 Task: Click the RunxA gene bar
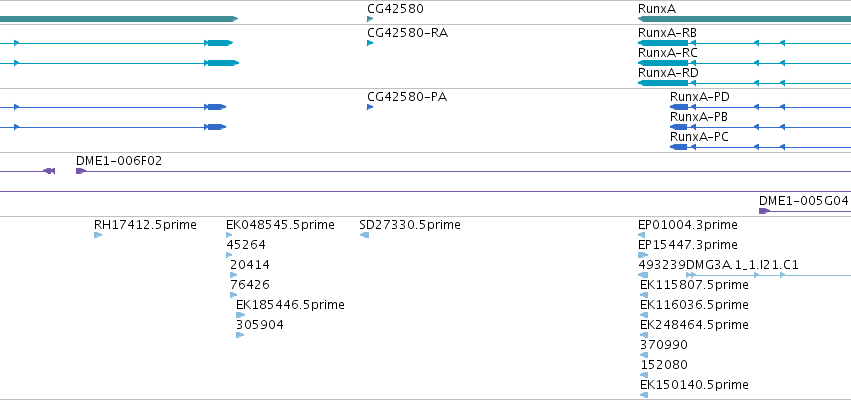744,19
